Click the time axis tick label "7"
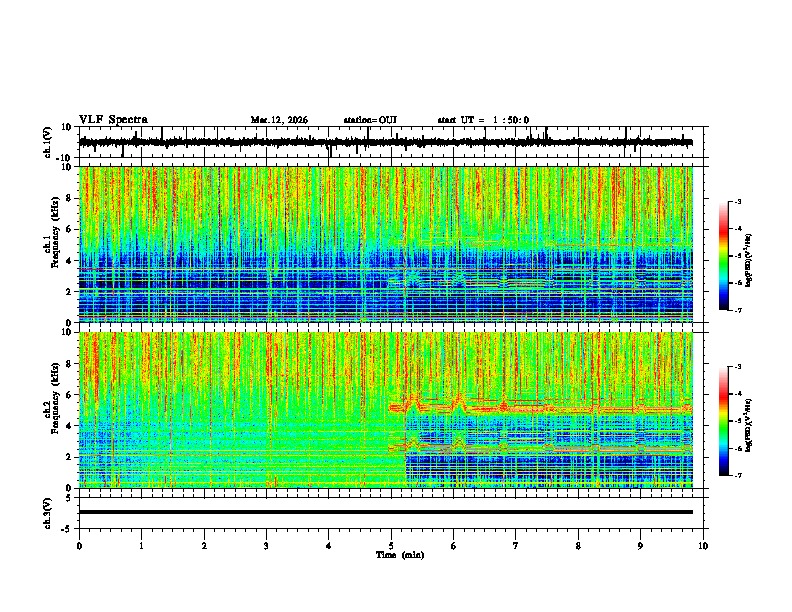Viewport: 792px width, 612px height. click(x=516, y=546)
